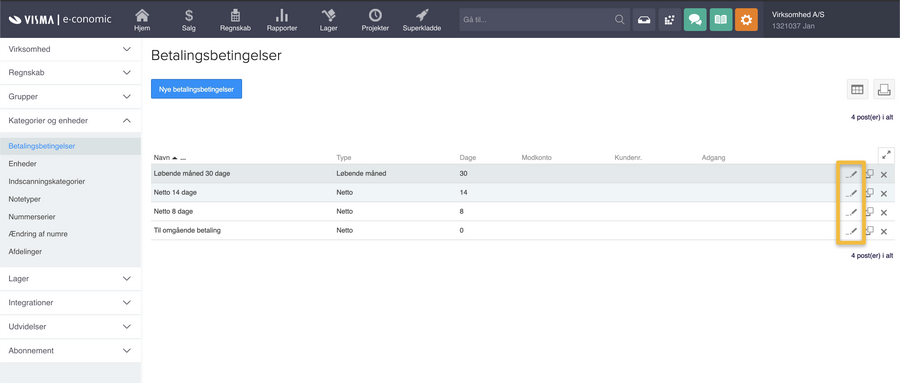Open the Rapporter top menu

[x=282, y=20]
